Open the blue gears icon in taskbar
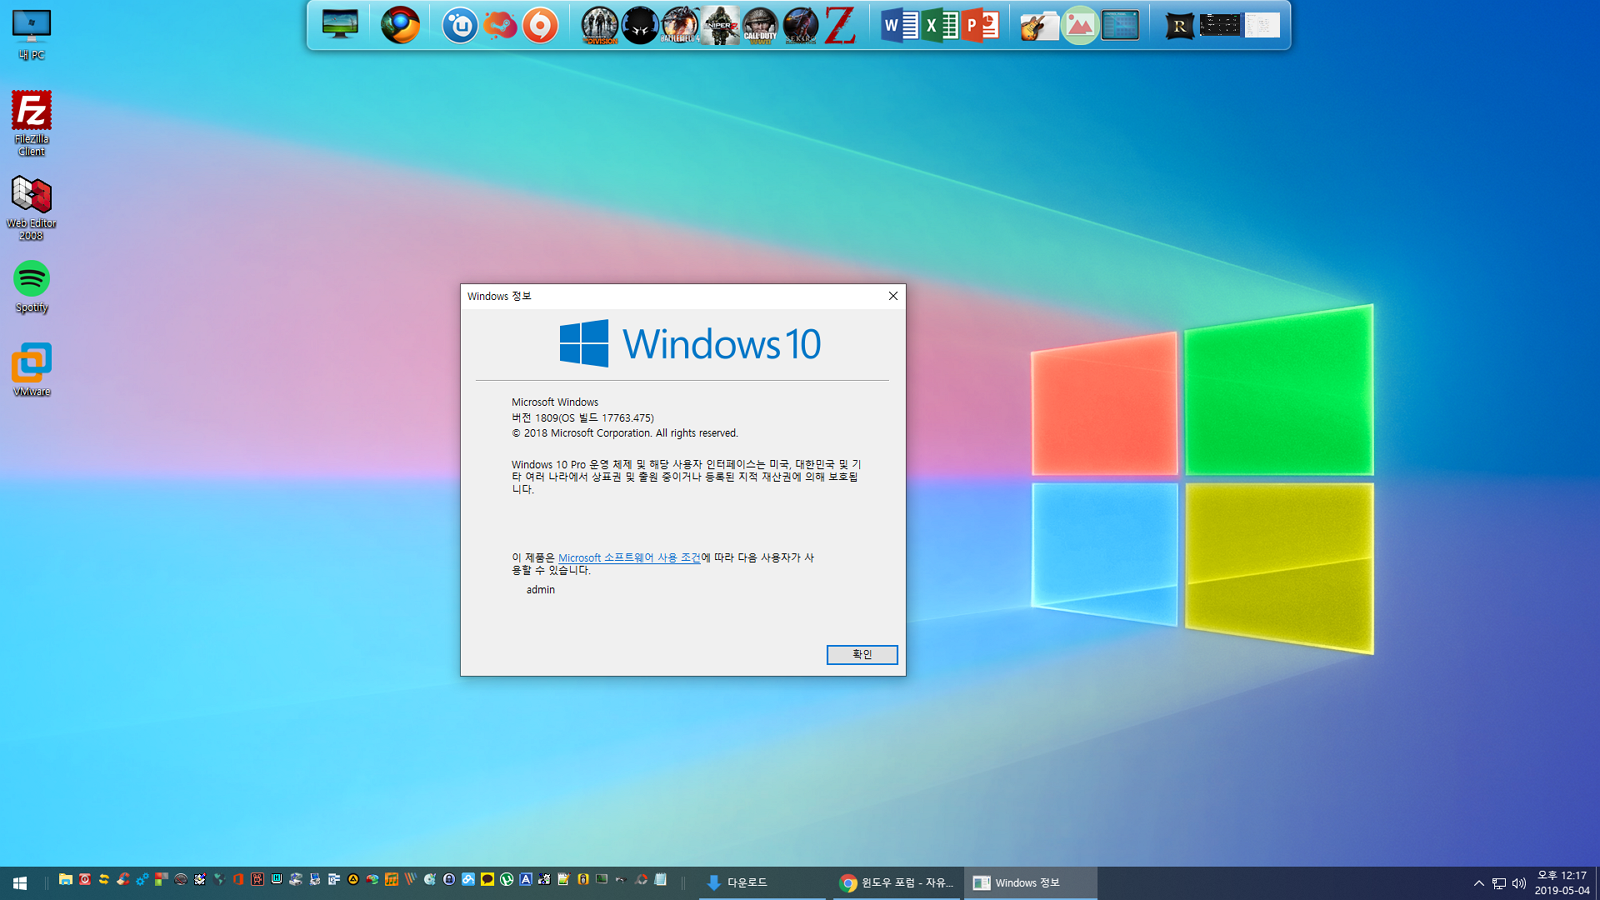The height and width of the screenshot is (900, 1600). 142,880
